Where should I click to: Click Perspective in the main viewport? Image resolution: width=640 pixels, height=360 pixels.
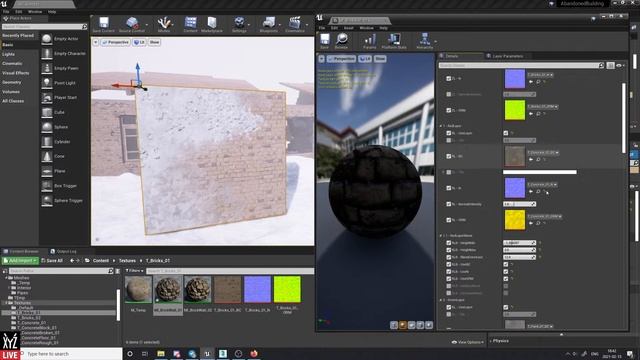116,42
